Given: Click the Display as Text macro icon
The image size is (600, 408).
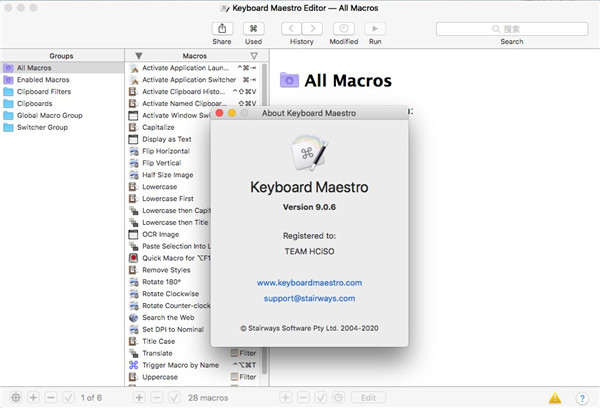Looking at the screenshot, I should pos(133,139).
